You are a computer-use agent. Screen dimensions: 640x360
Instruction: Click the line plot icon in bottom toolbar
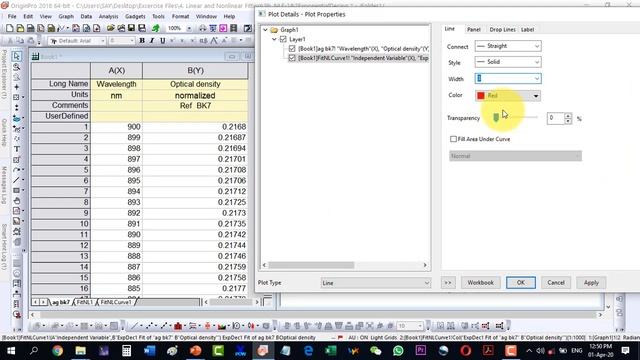pyautogui.click(x=134, y=326)
